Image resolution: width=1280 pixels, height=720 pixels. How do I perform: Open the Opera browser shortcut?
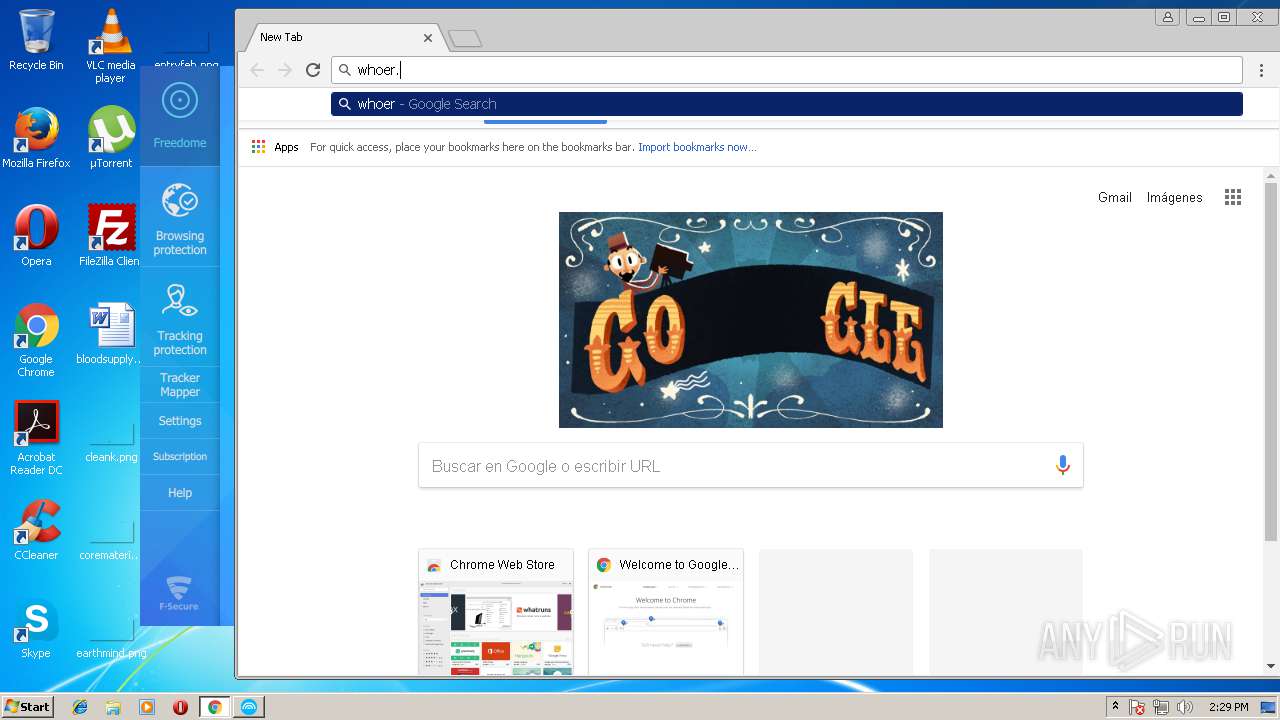pyautogui.click(x=36, y=236)
